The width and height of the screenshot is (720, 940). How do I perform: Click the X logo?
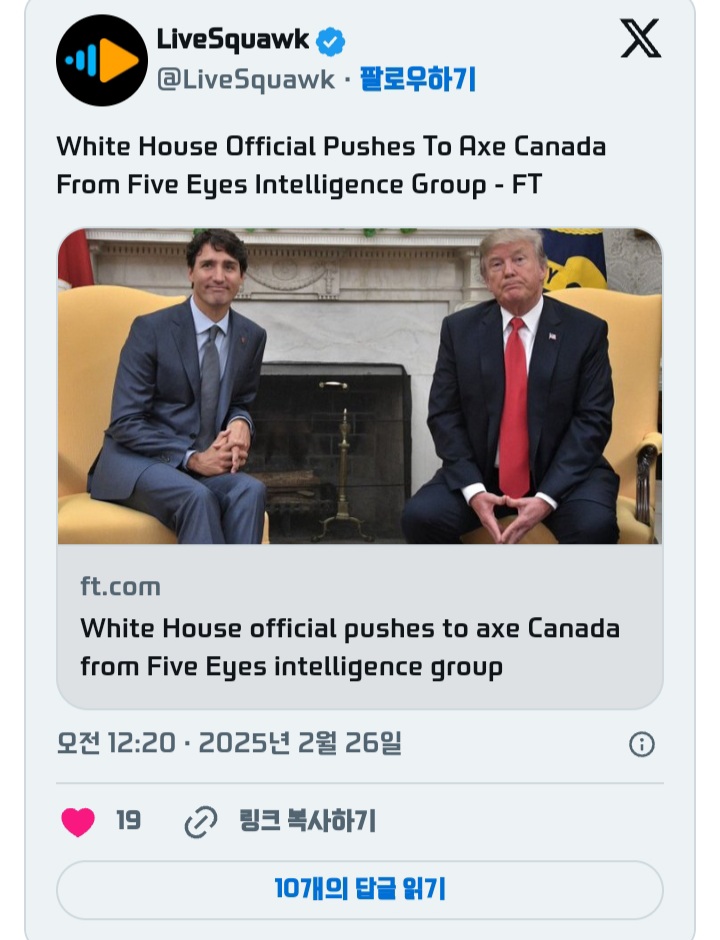coord(640,39)
